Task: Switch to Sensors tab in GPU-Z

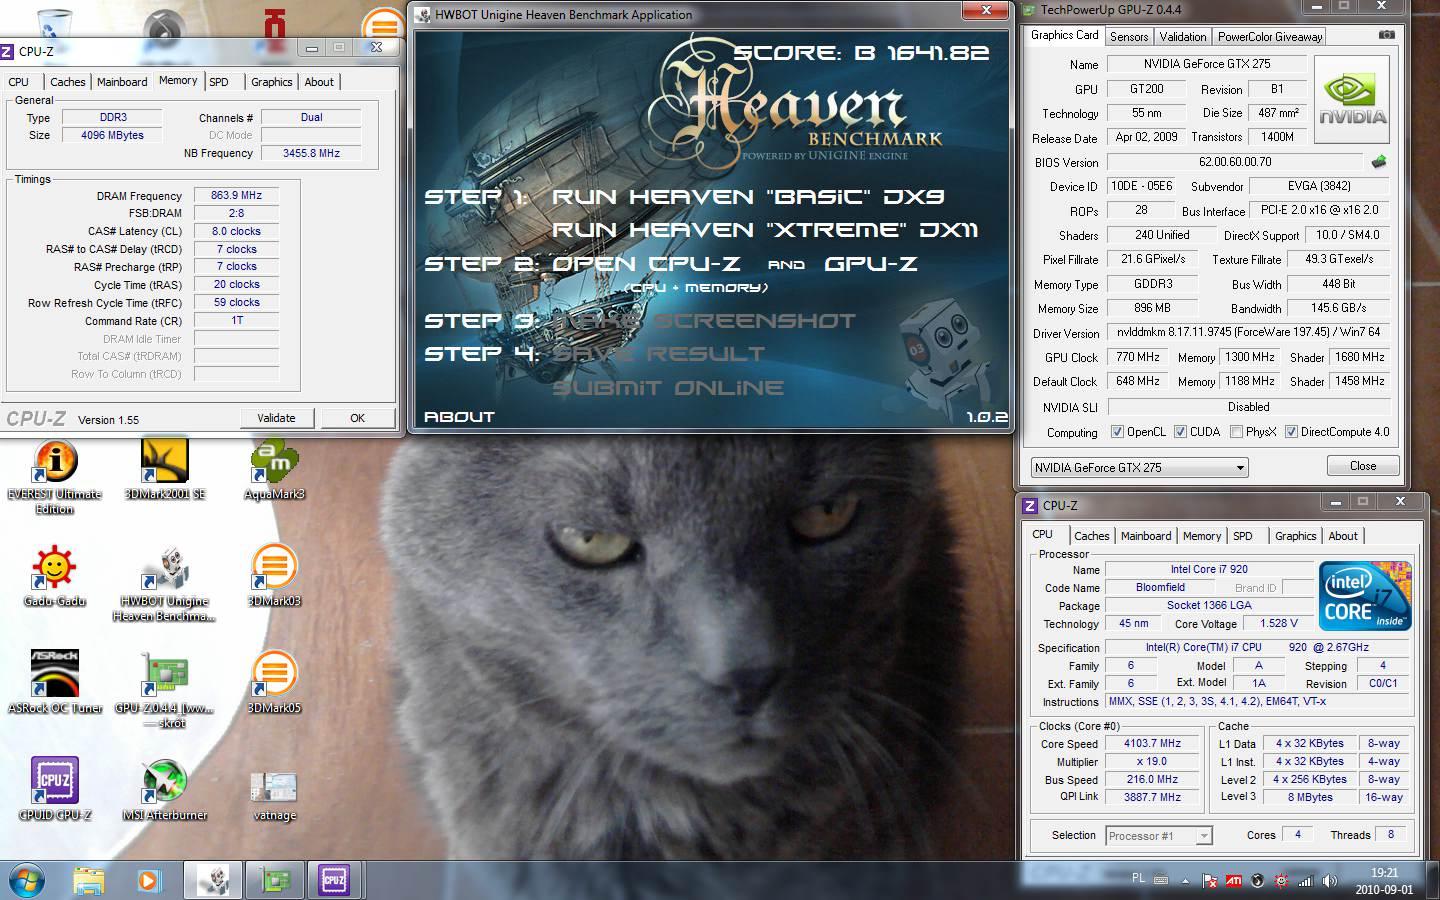Action: point(1129,37)
